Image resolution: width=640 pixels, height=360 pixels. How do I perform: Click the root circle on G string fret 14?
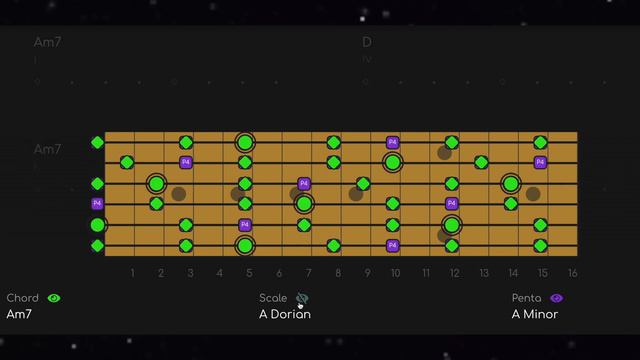click(x=511, y=184)
